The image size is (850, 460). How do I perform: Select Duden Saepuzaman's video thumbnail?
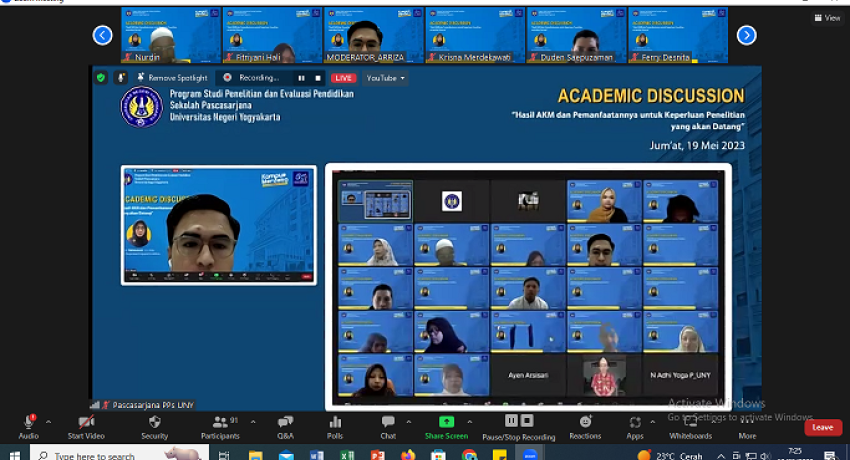coord(576,35)
